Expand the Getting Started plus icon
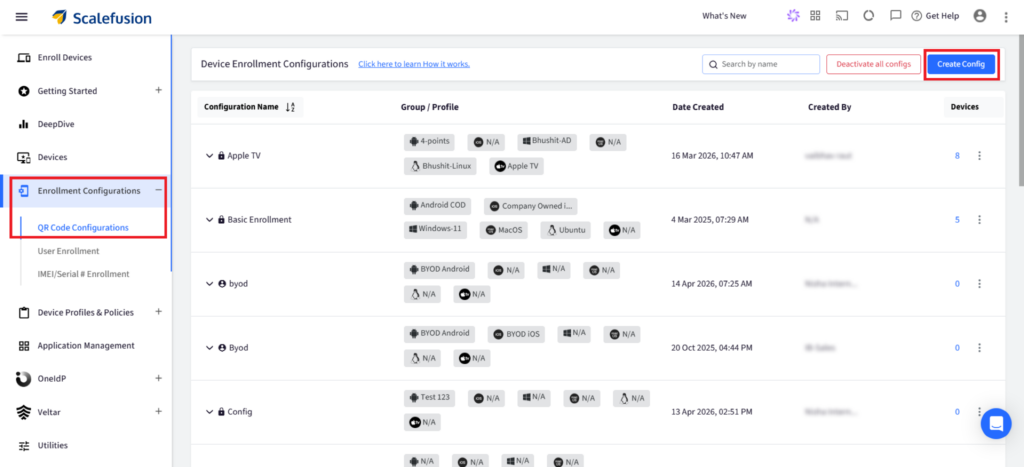Image resolution: width=1024 pixels, height=467 pixels. click(158, 90)
